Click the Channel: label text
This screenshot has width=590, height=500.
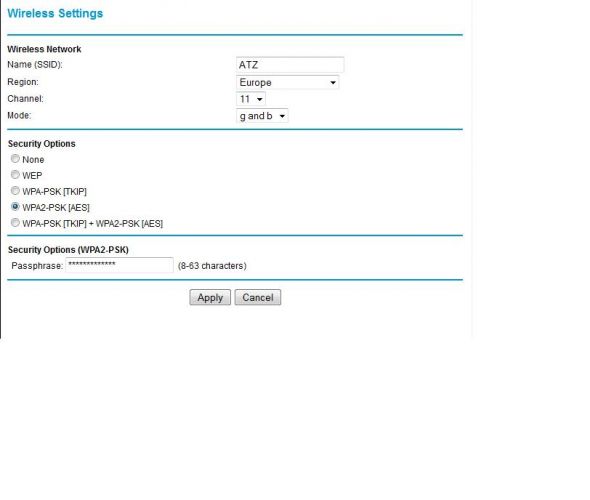click(25, 99)
